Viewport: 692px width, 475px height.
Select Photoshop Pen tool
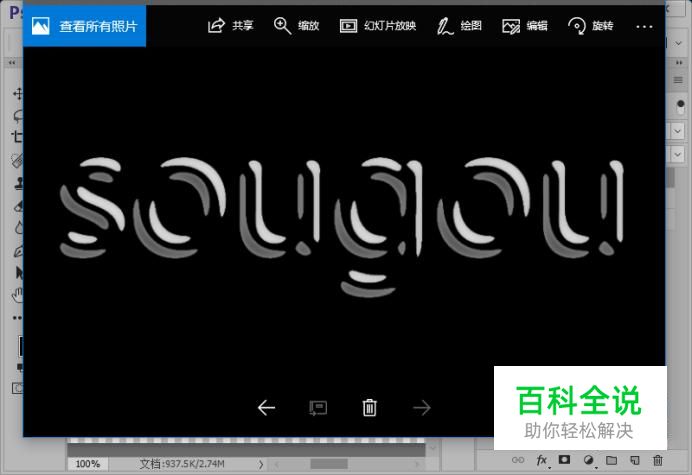(x=19, y=252)
